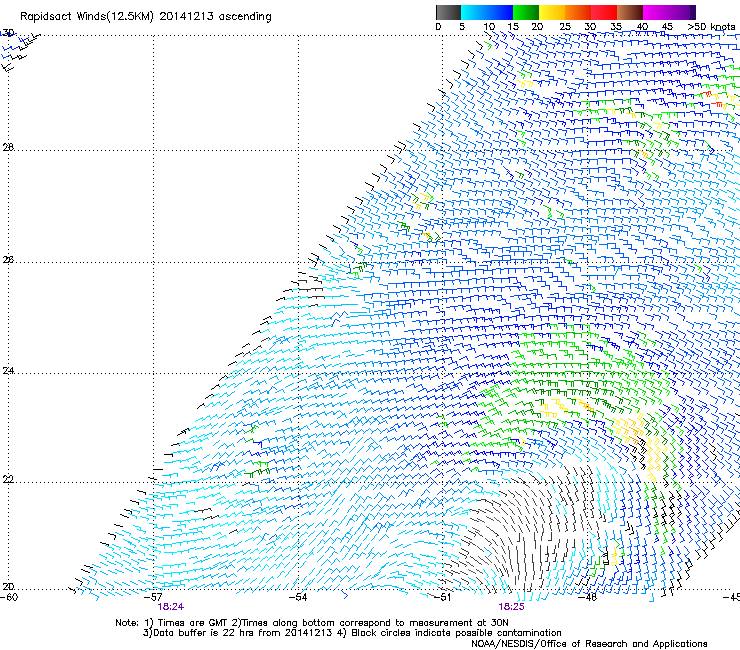Select the green 15–20 knots legend swatch
Screen dimensions: 740x650
tap(526, 12)
